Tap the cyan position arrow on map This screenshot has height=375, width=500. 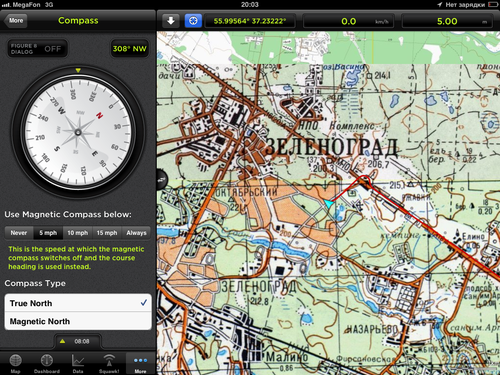click(328, 204)
